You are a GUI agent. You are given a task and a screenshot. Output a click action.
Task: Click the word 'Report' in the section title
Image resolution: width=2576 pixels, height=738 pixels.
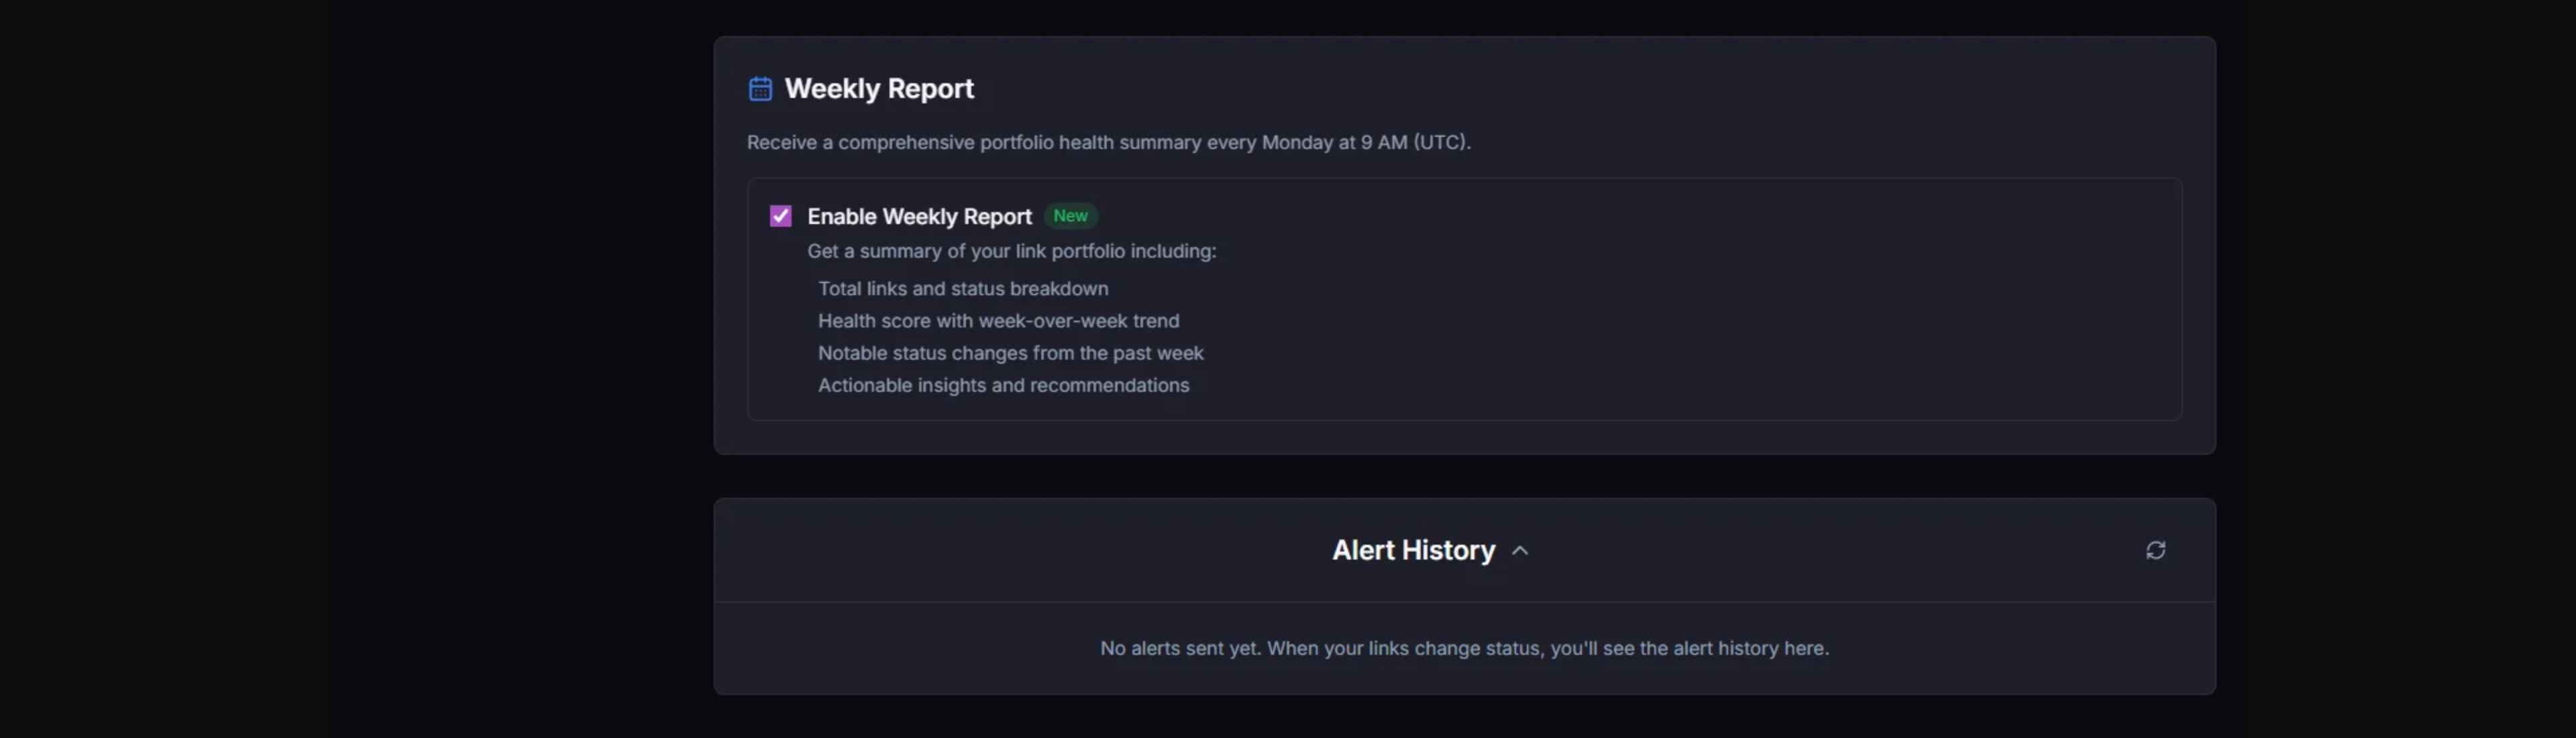930,89
